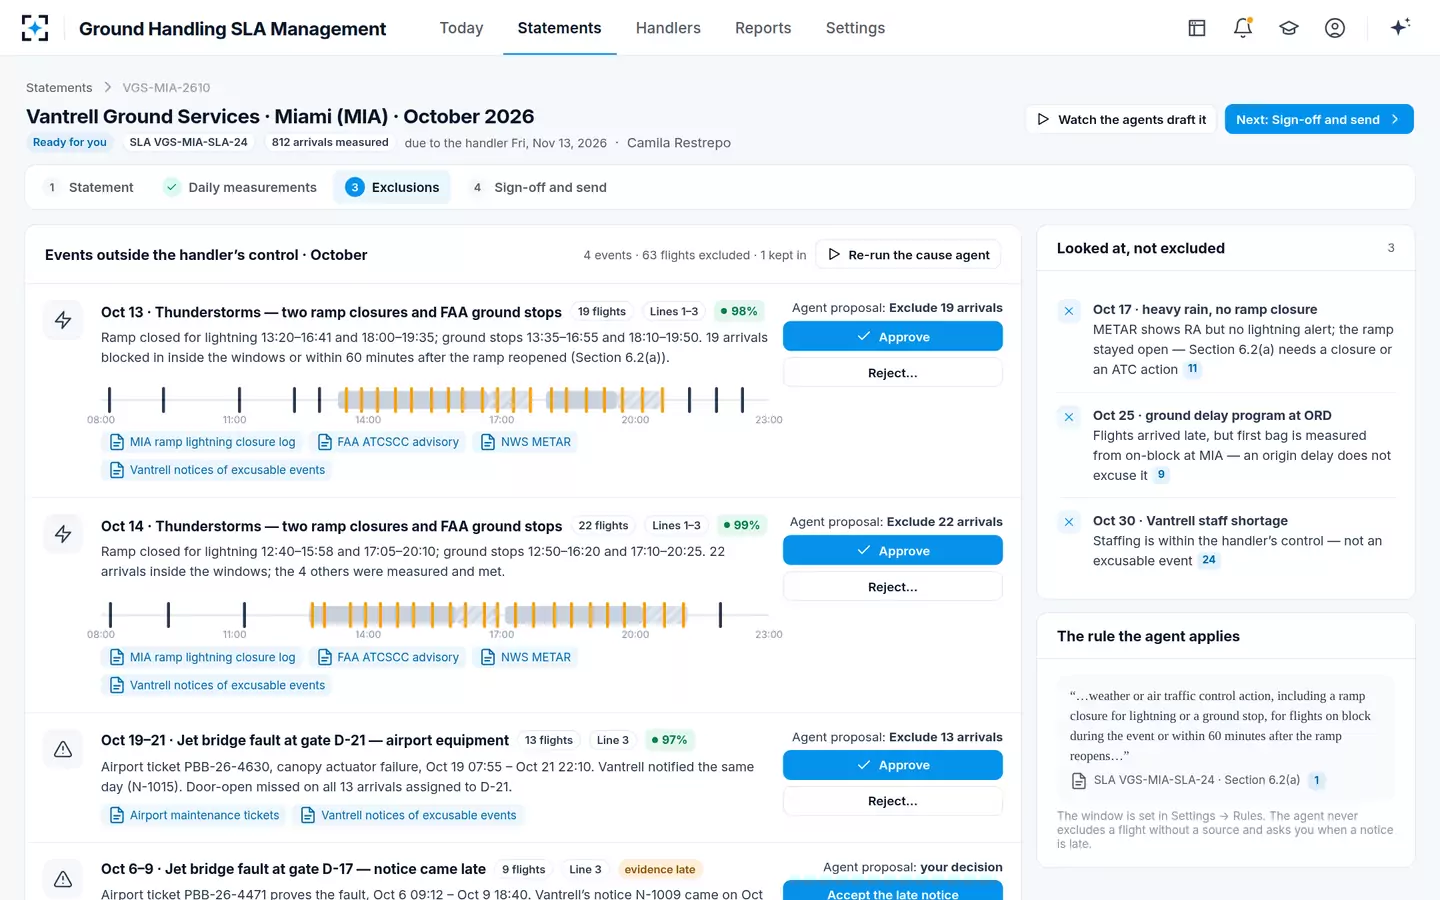Open FAA ATCSCC advisory for Oct 14

point(388,657)
